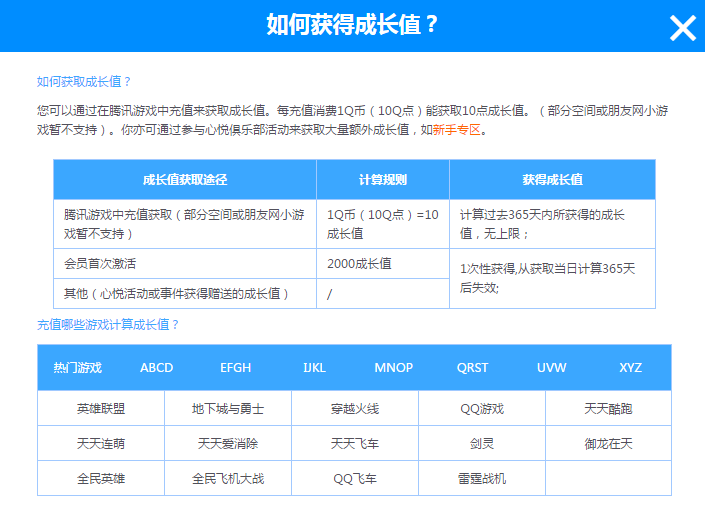The image size is (705, 508).
Task: Click the 计算规则 column header
Action: [383, 179]
